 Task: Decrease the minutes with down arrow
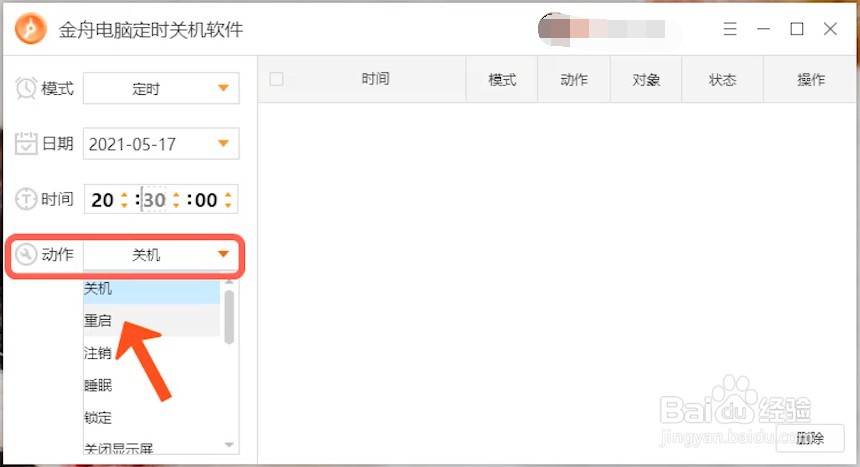tap(176, 205)
